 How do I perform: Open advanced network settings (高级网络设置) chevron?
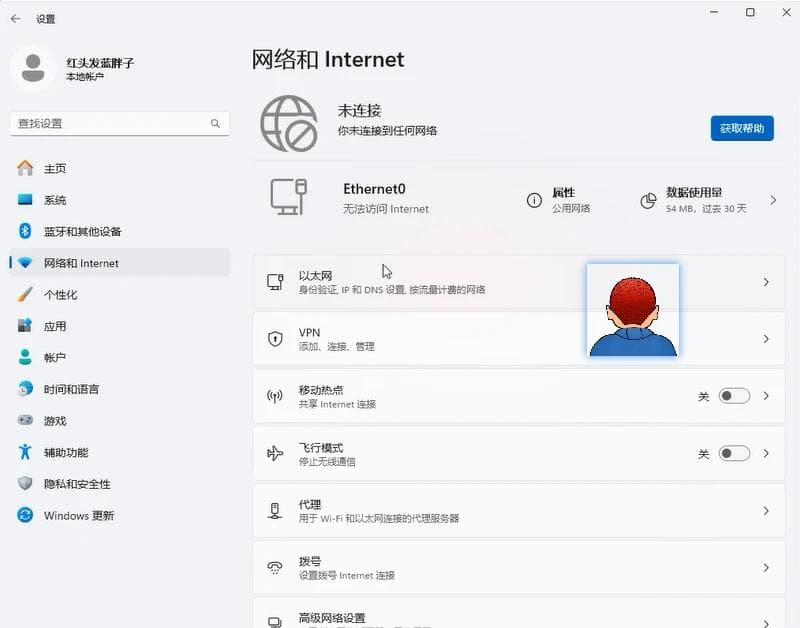(766, 622)
